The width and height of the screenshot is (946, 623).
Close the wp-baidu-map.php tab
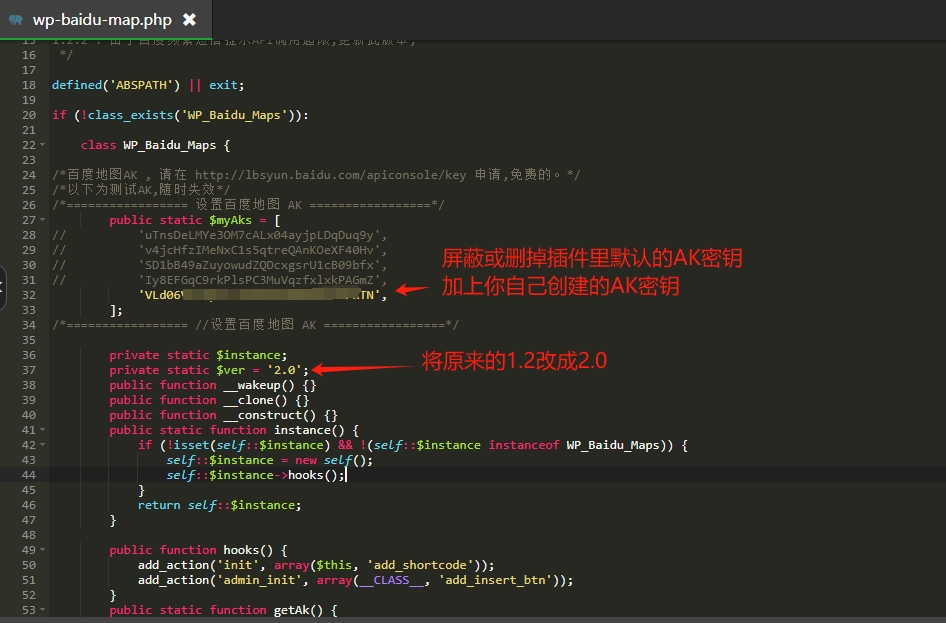pyautogui.click(x=189, y=20)
